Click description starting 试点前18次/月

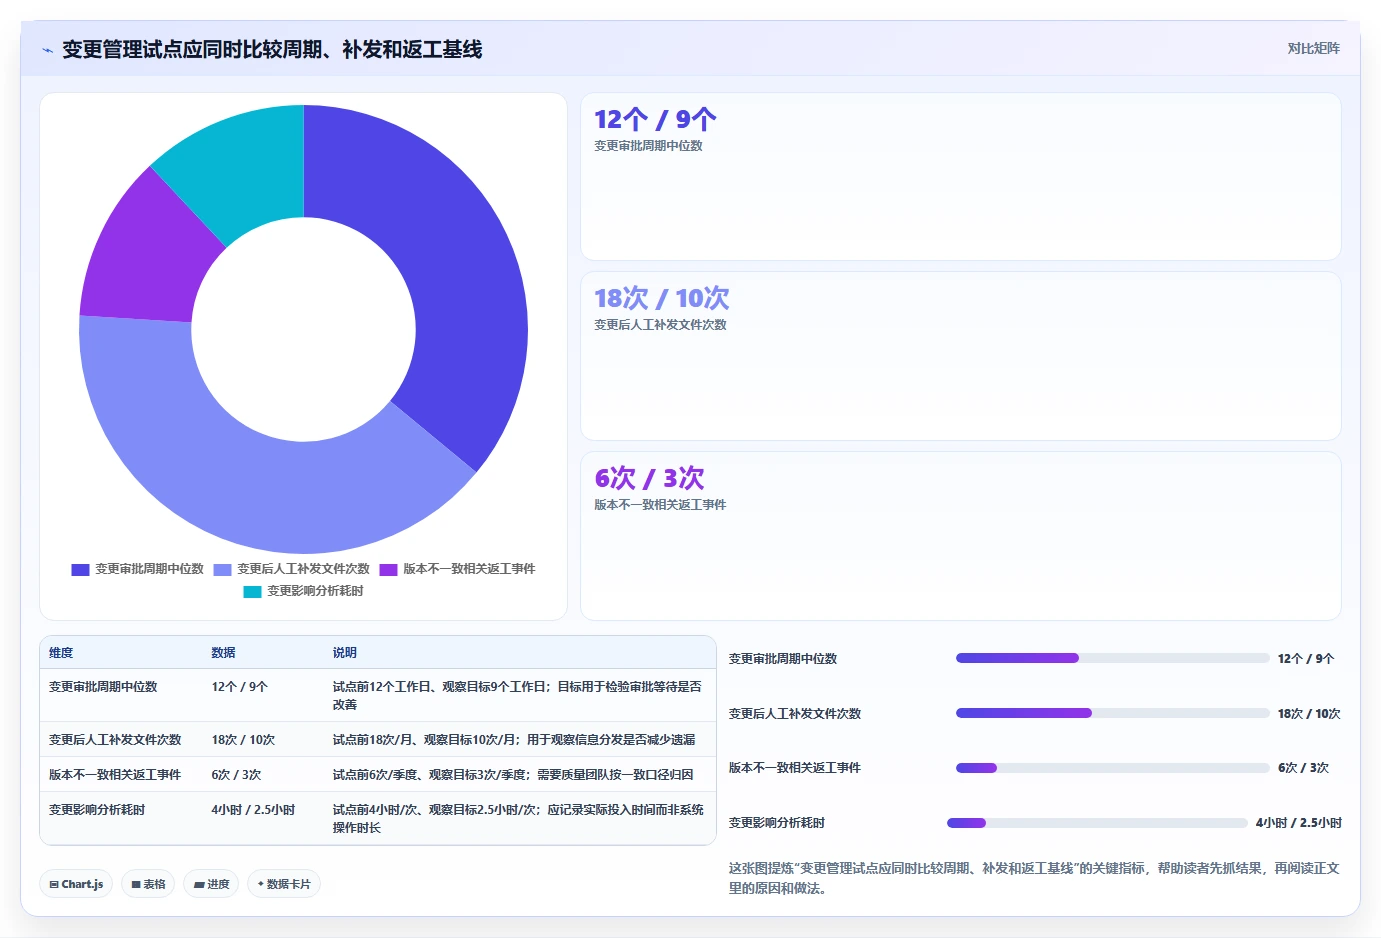pos(514,740)
